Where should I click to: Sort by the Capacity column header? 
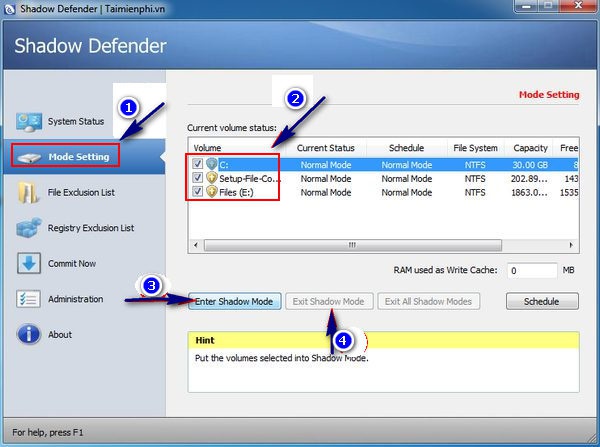(x=531, y=148)
